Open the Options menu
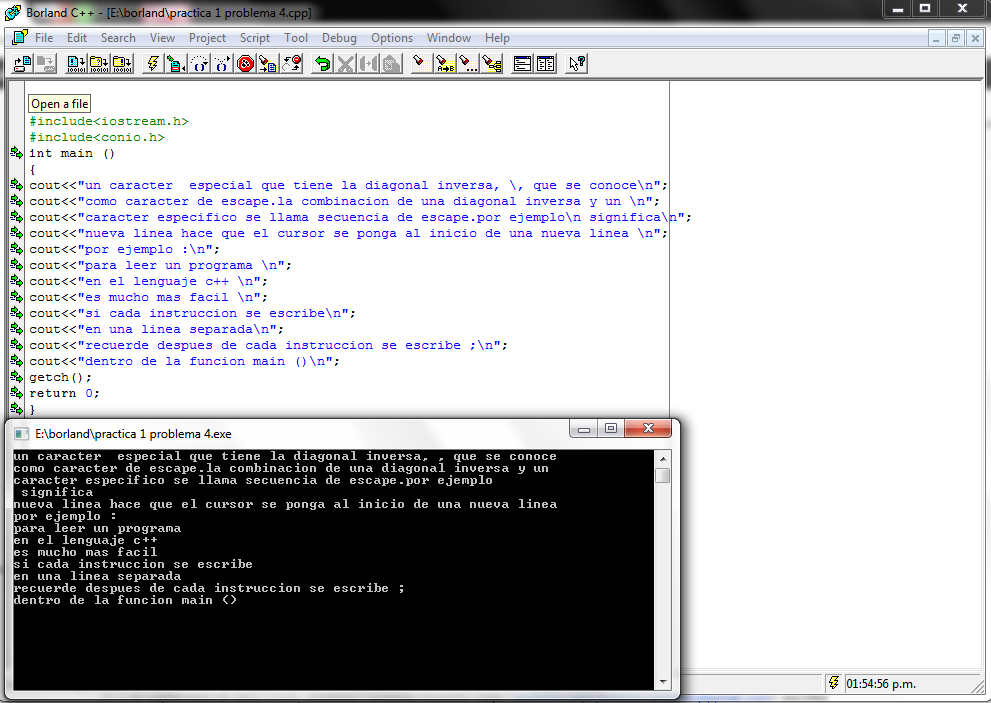 pyautogui.click(x=392, y=38)
